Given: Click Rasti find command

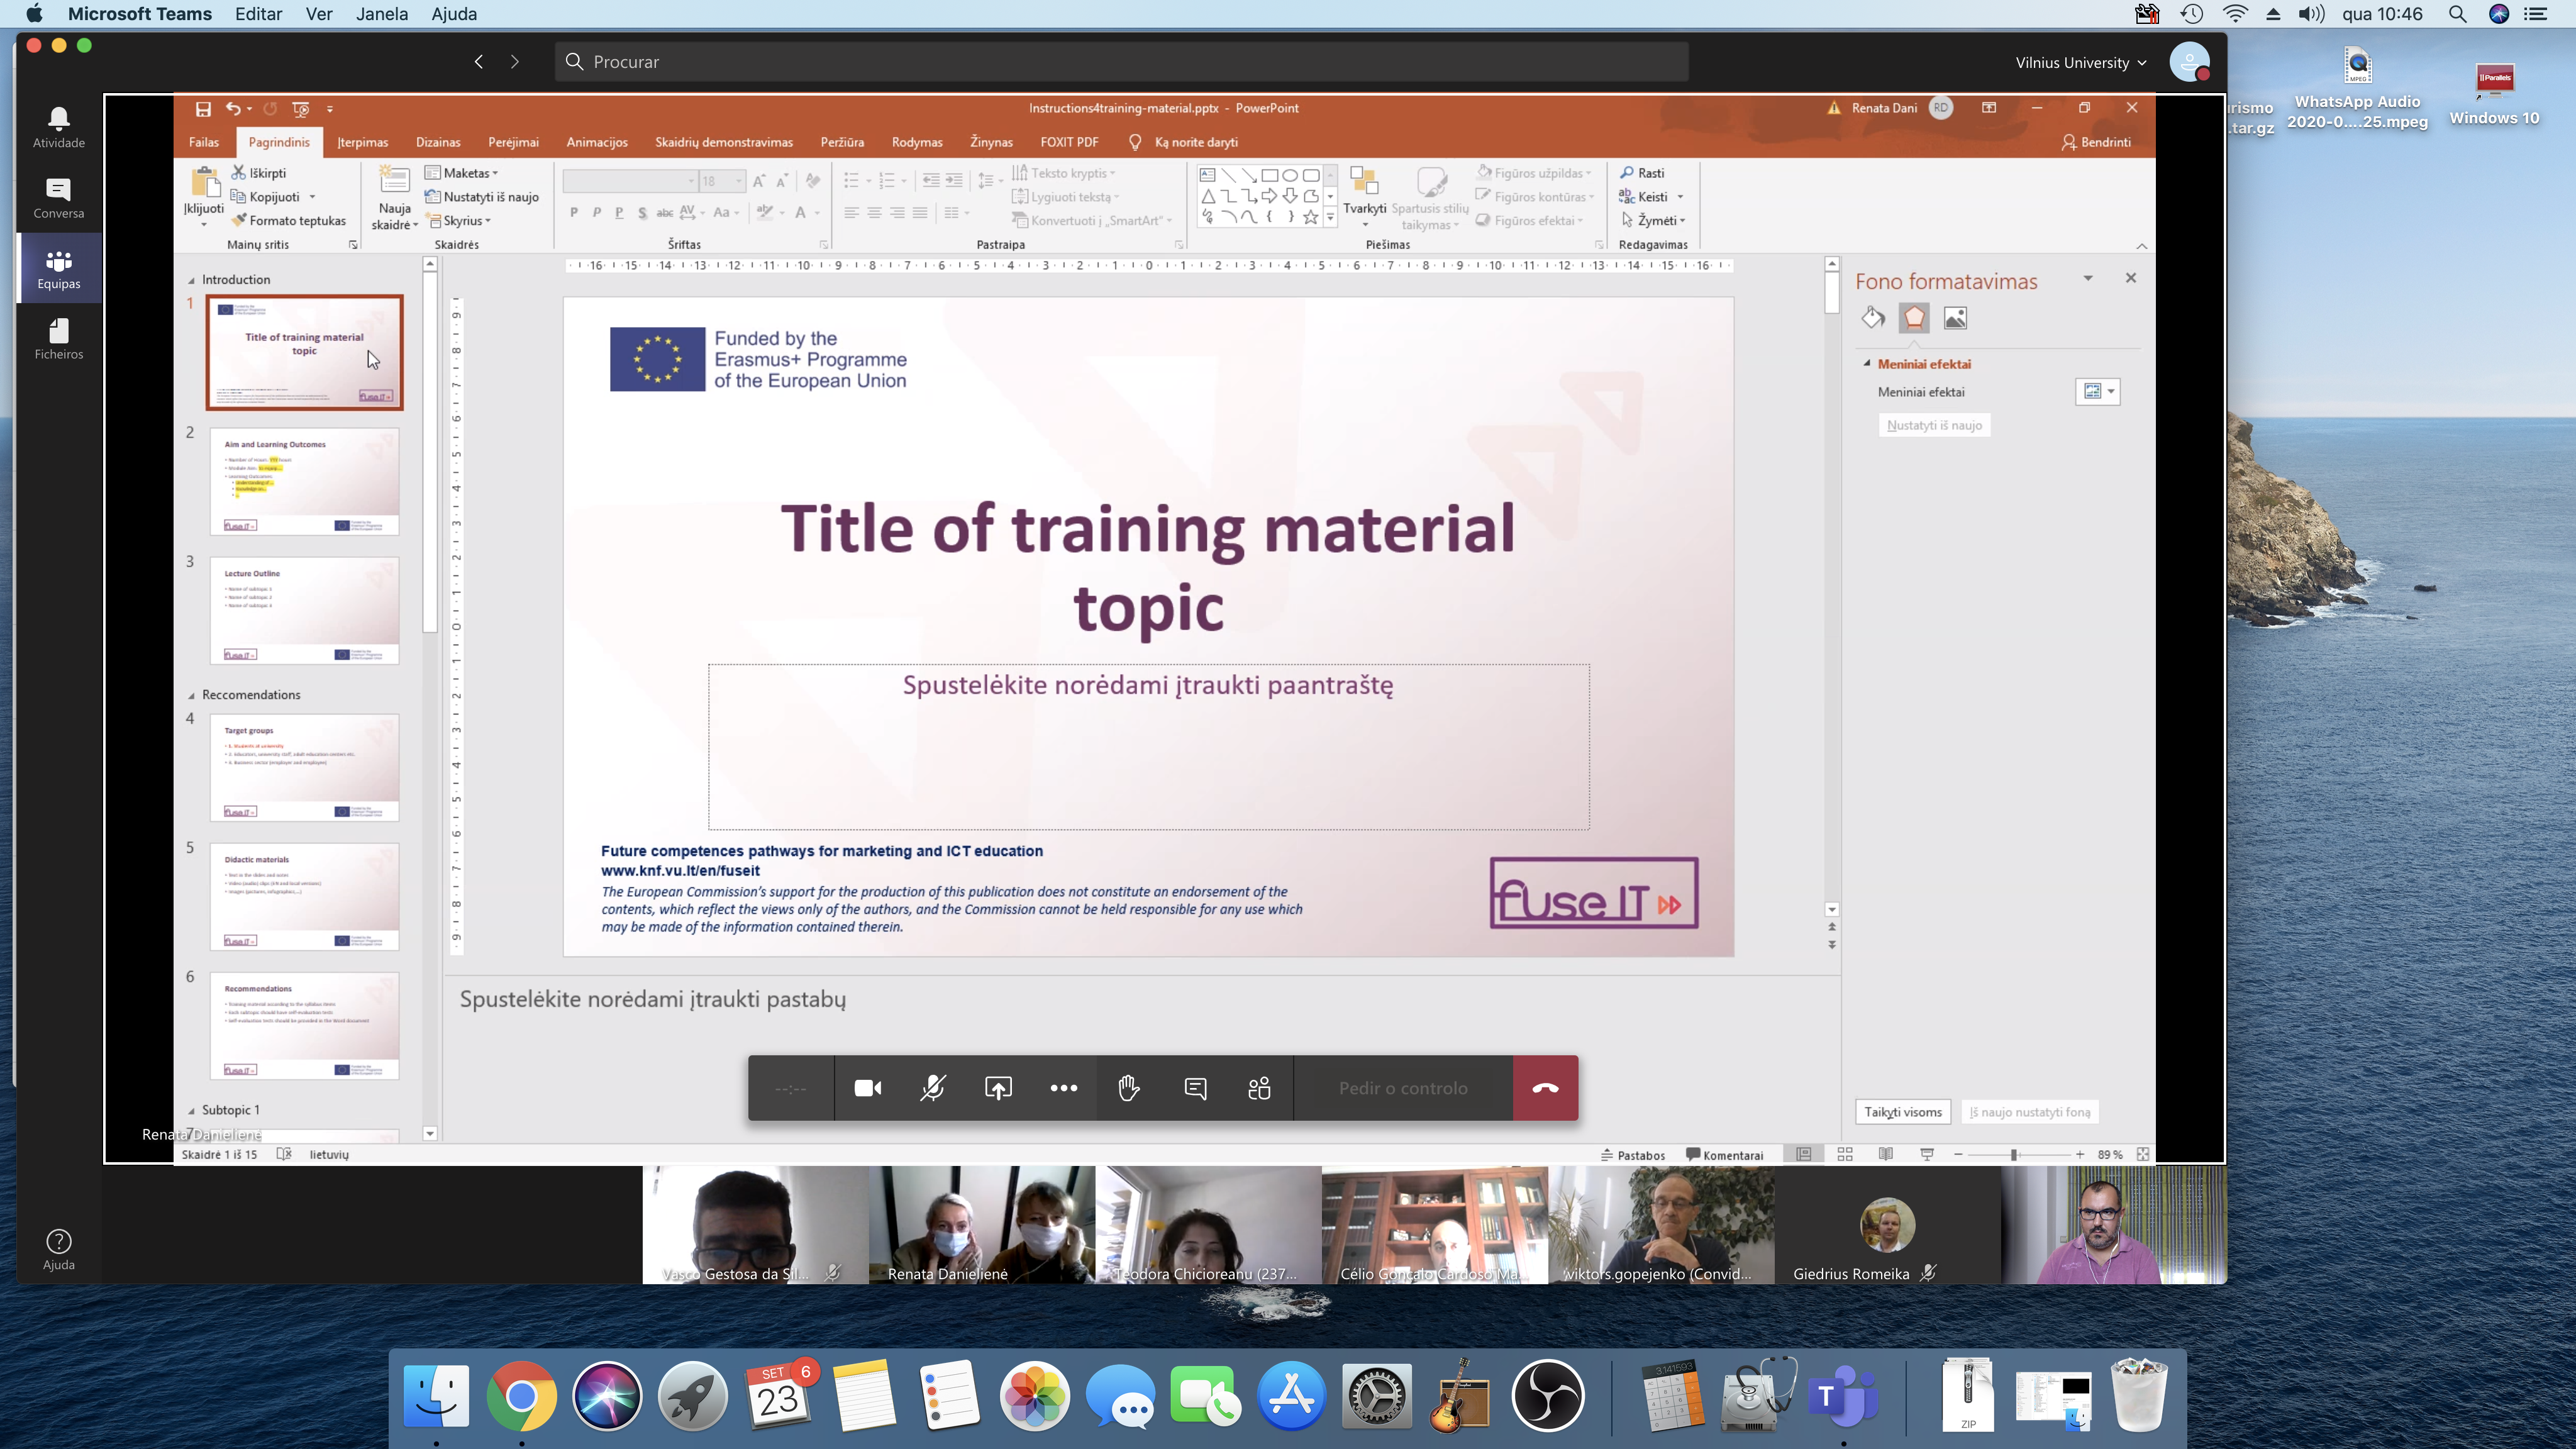Looking at the screenshot, I should pyautogui.click(x=1642, y=173).
